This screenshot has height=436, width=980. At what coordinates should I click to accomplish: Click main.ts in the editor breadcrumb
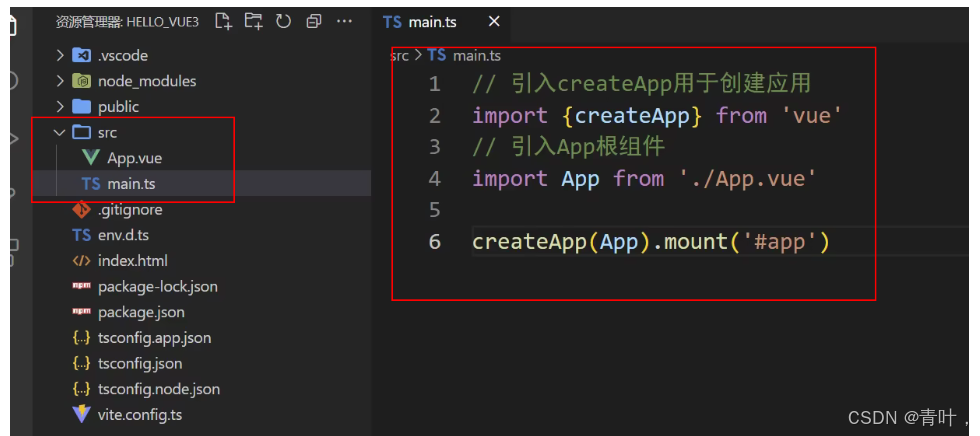pos(477,56)
